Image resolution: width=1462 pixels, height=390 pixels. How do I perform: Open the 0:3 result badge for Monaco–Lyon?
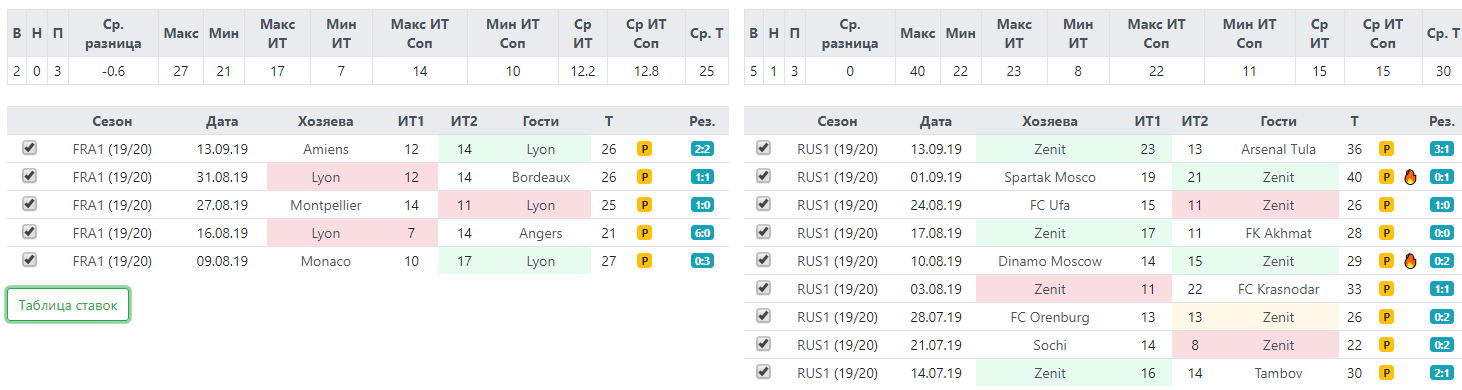[x=702, y=261]
